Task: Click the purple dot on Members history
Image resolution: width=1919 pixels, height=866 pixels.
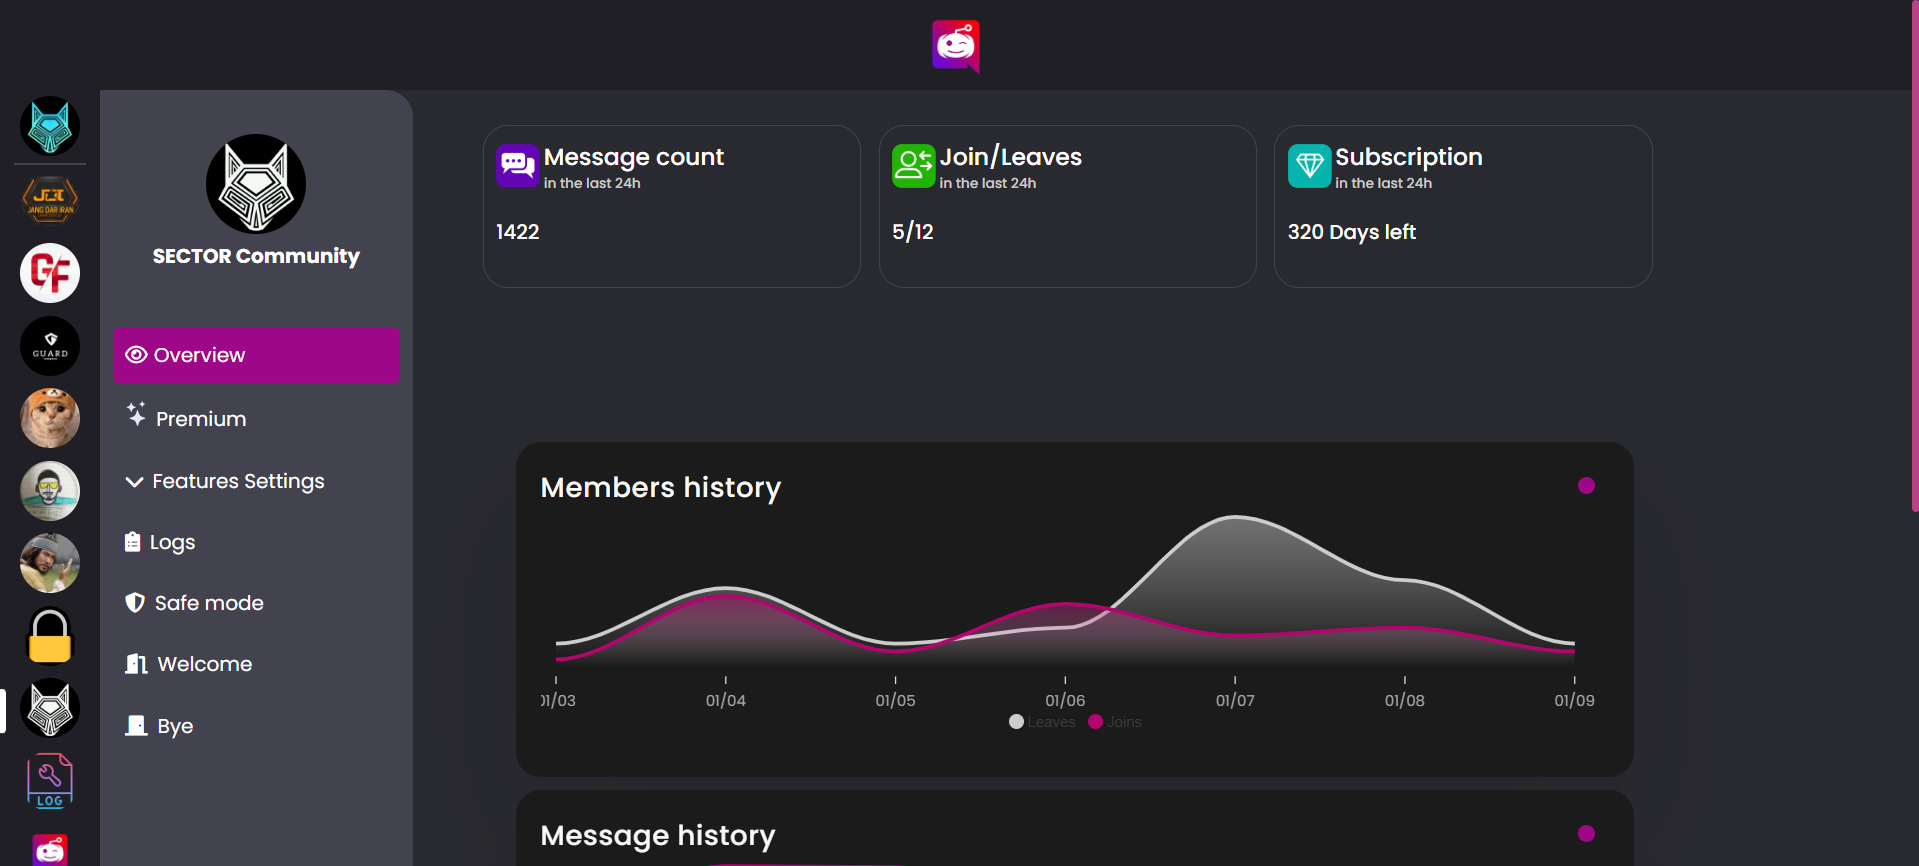Action: point(1586,485)
